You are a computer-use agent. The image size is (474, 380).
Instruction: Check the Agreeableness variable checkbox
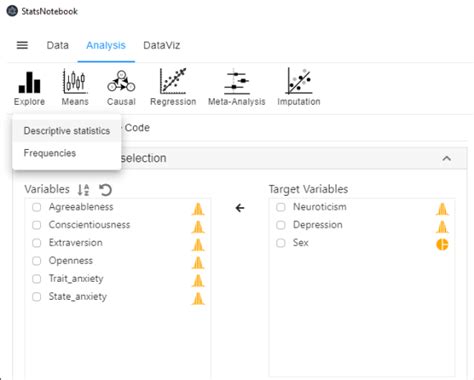[x=37, y=207]
